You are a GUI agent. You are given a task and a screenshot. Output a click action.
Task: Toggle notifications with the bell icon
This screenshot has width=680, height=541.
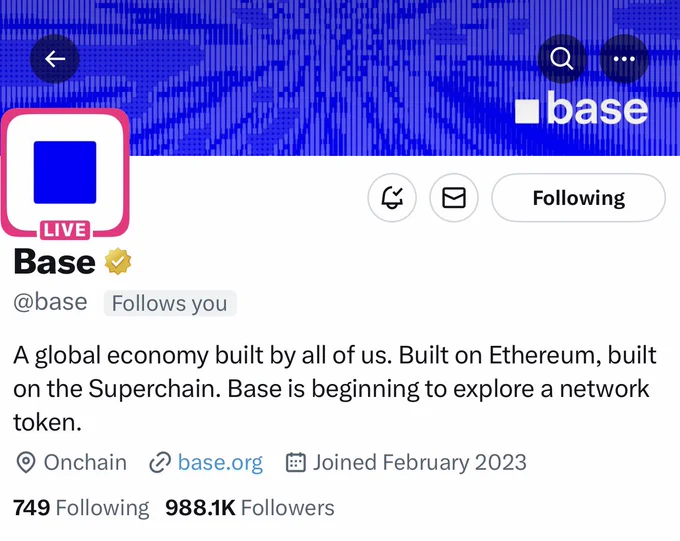pos(392,198)
